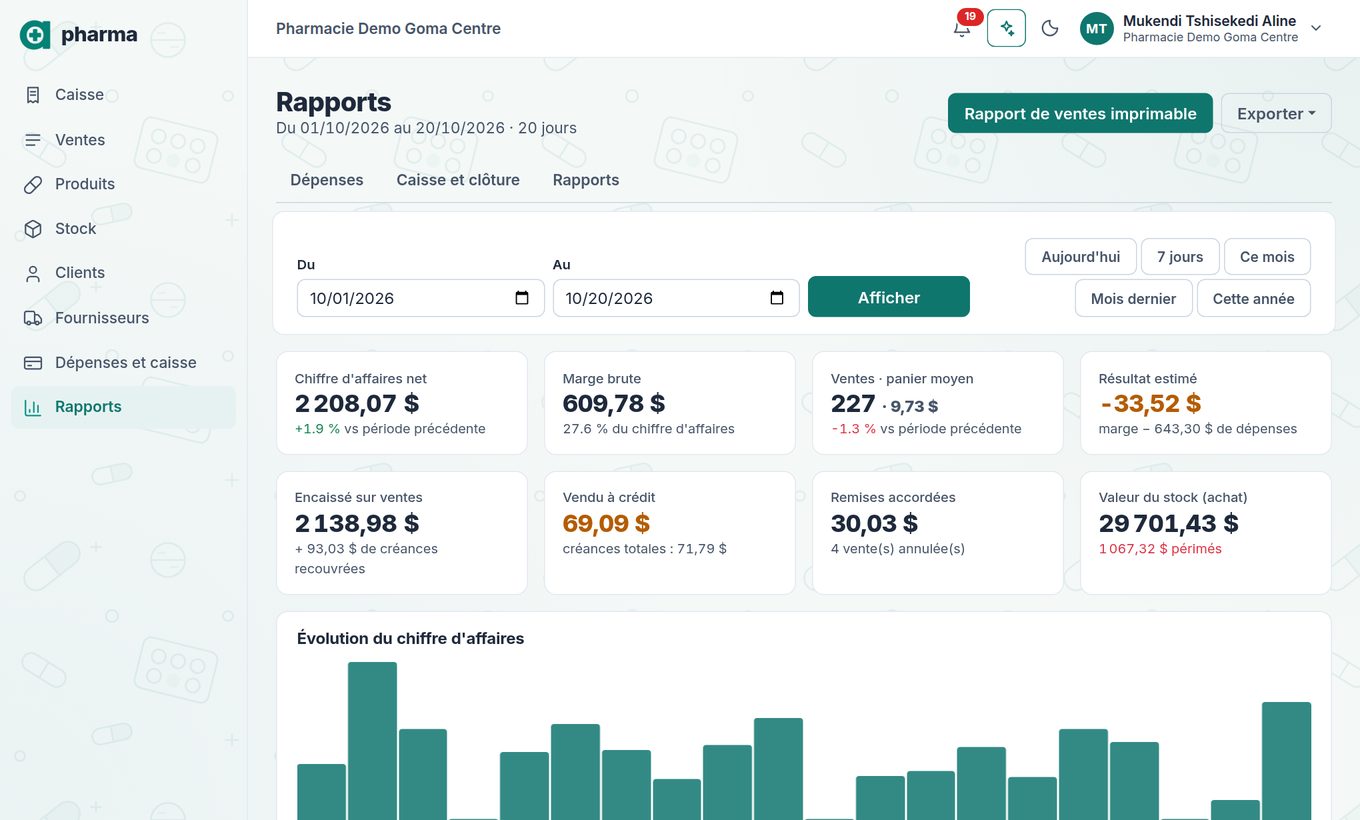
Task: Open notifications bell with 19 badge
Action: [x=962, y=28]
